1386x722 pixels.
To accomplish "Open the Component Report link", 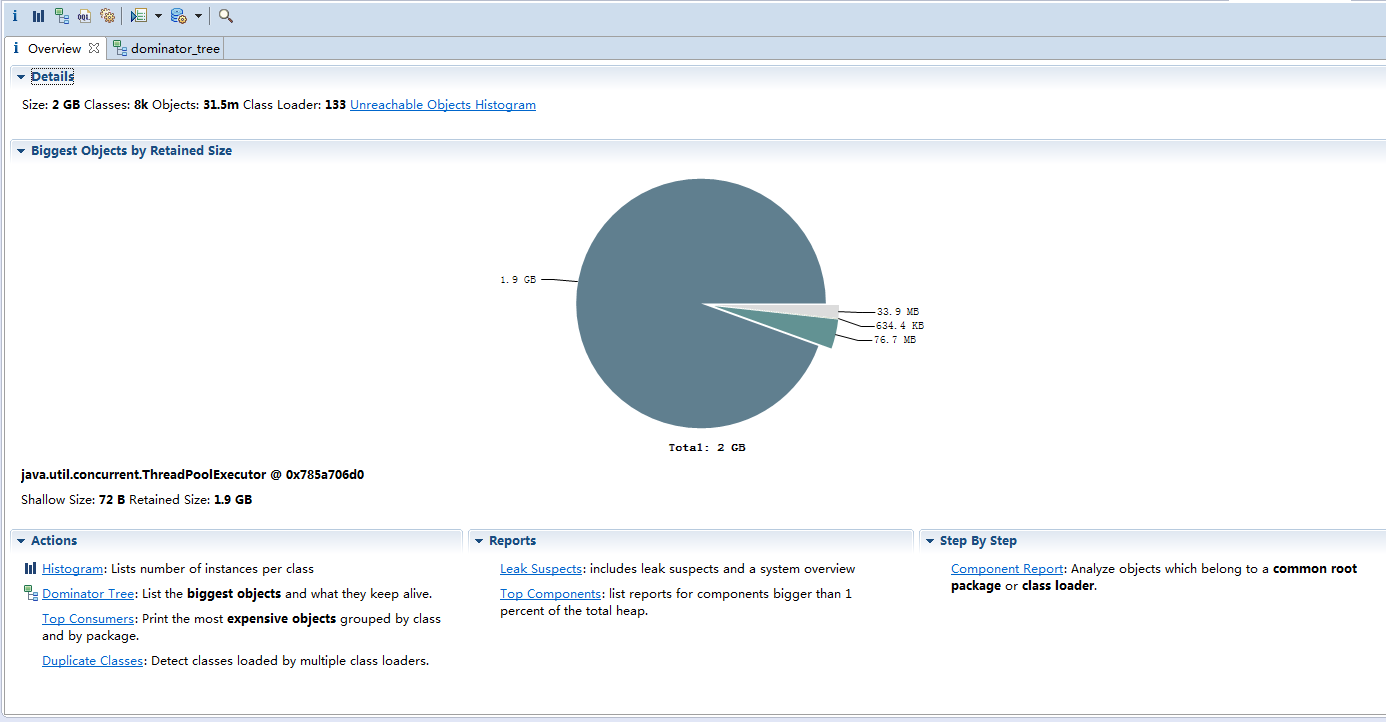I will point(1008,569).
